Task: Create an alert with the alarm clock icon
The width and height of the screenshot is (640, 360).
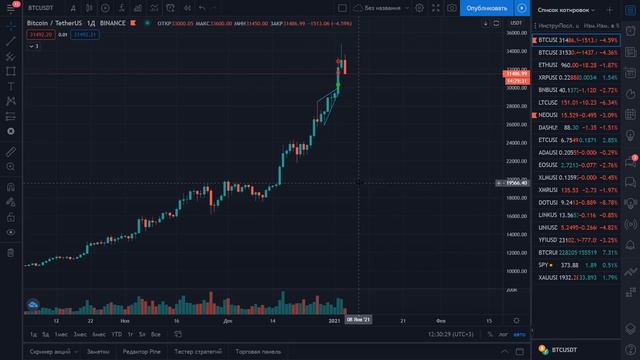Action: [171, 8]
